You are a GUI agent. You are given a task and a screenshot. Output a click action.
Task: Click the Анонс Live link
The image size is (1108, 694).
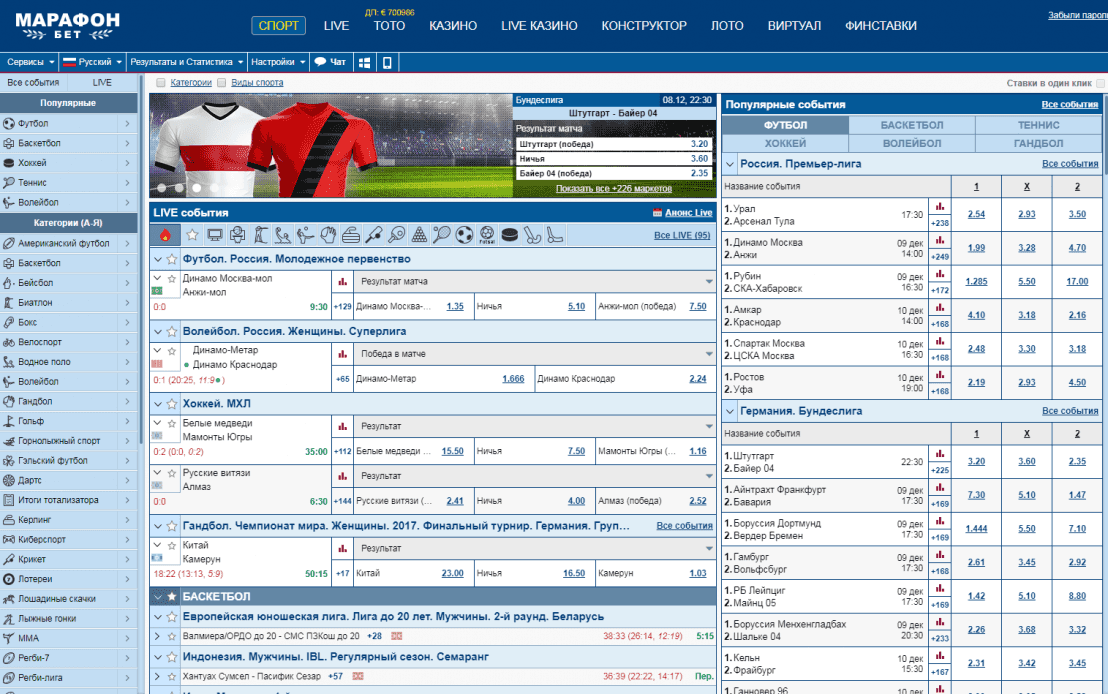point(688,213)
